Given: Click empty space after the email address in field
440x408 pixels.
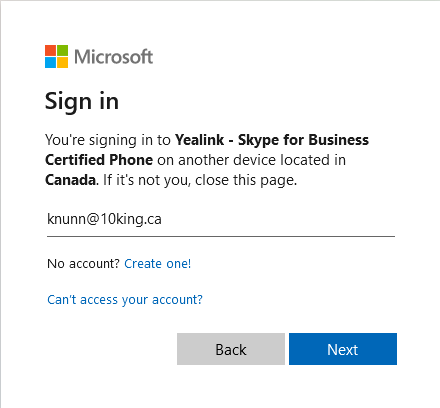Looking at the screenshot, I should tap(278, 219).
